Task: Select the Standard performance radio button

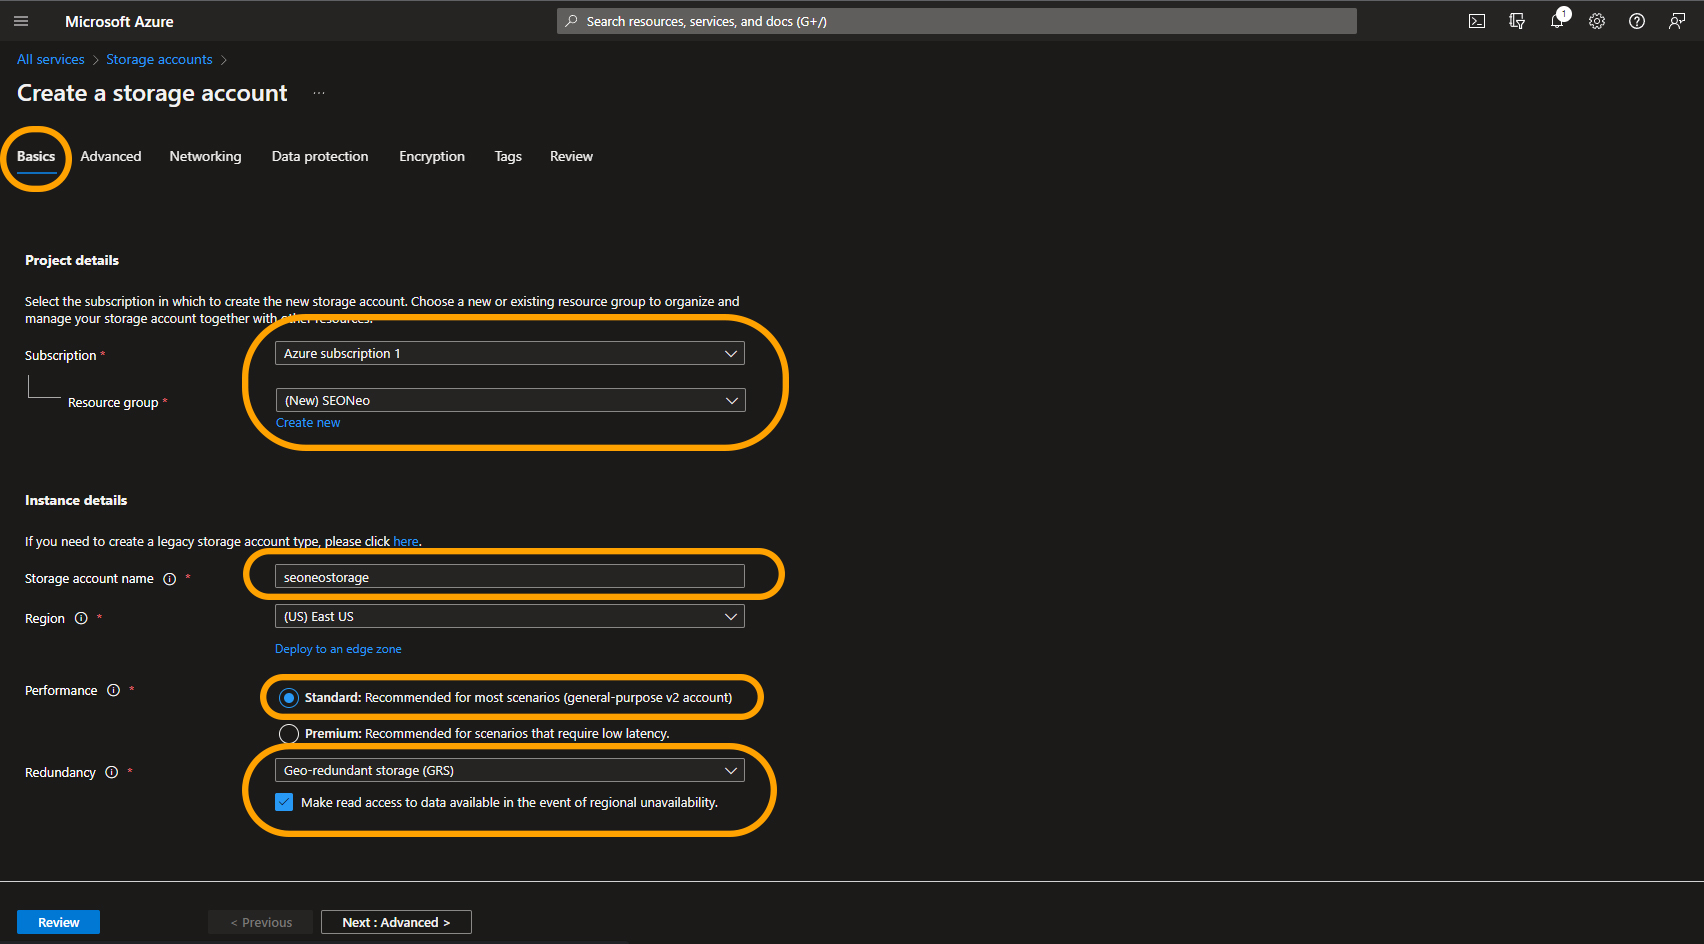Action: 289,698
